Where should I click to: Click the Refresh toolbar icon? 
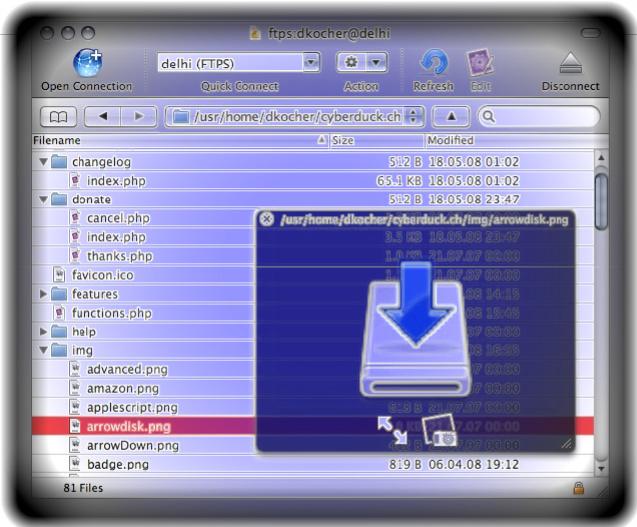tap(433, 63)
